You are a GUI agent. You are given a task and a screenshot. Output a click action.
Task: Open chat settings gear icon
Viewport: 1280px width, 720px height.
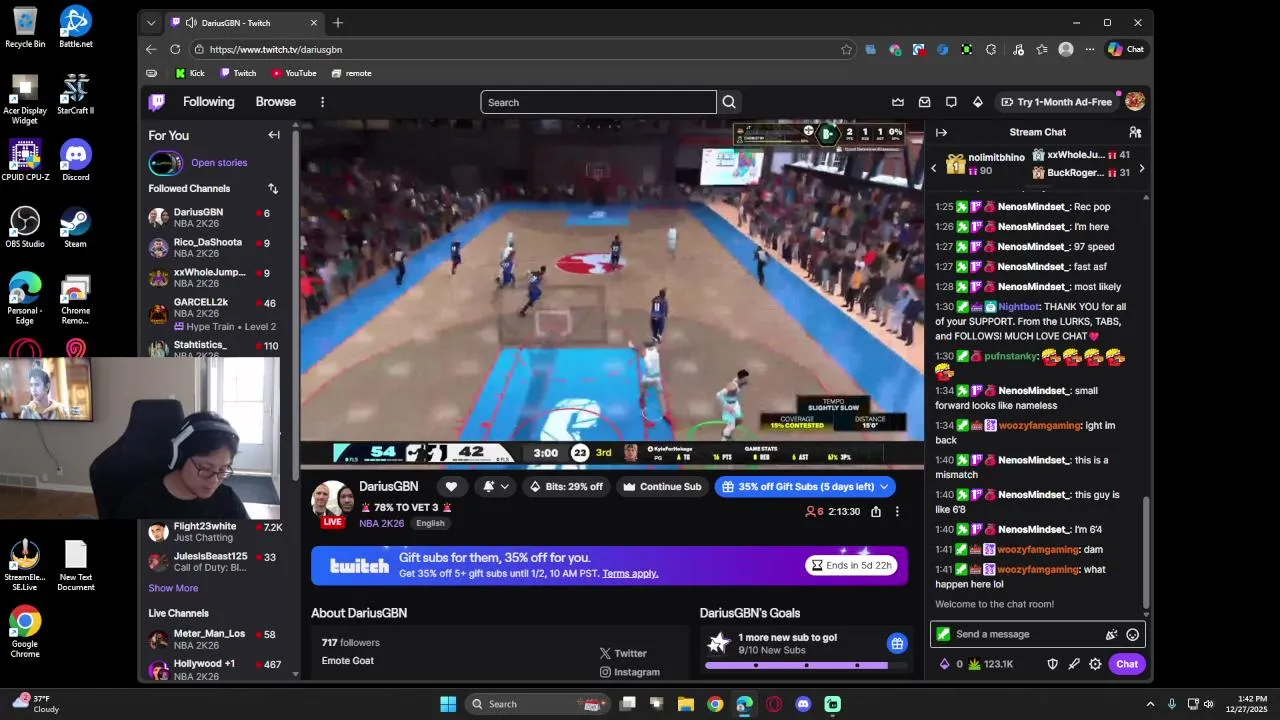(x=1095, y=664)
